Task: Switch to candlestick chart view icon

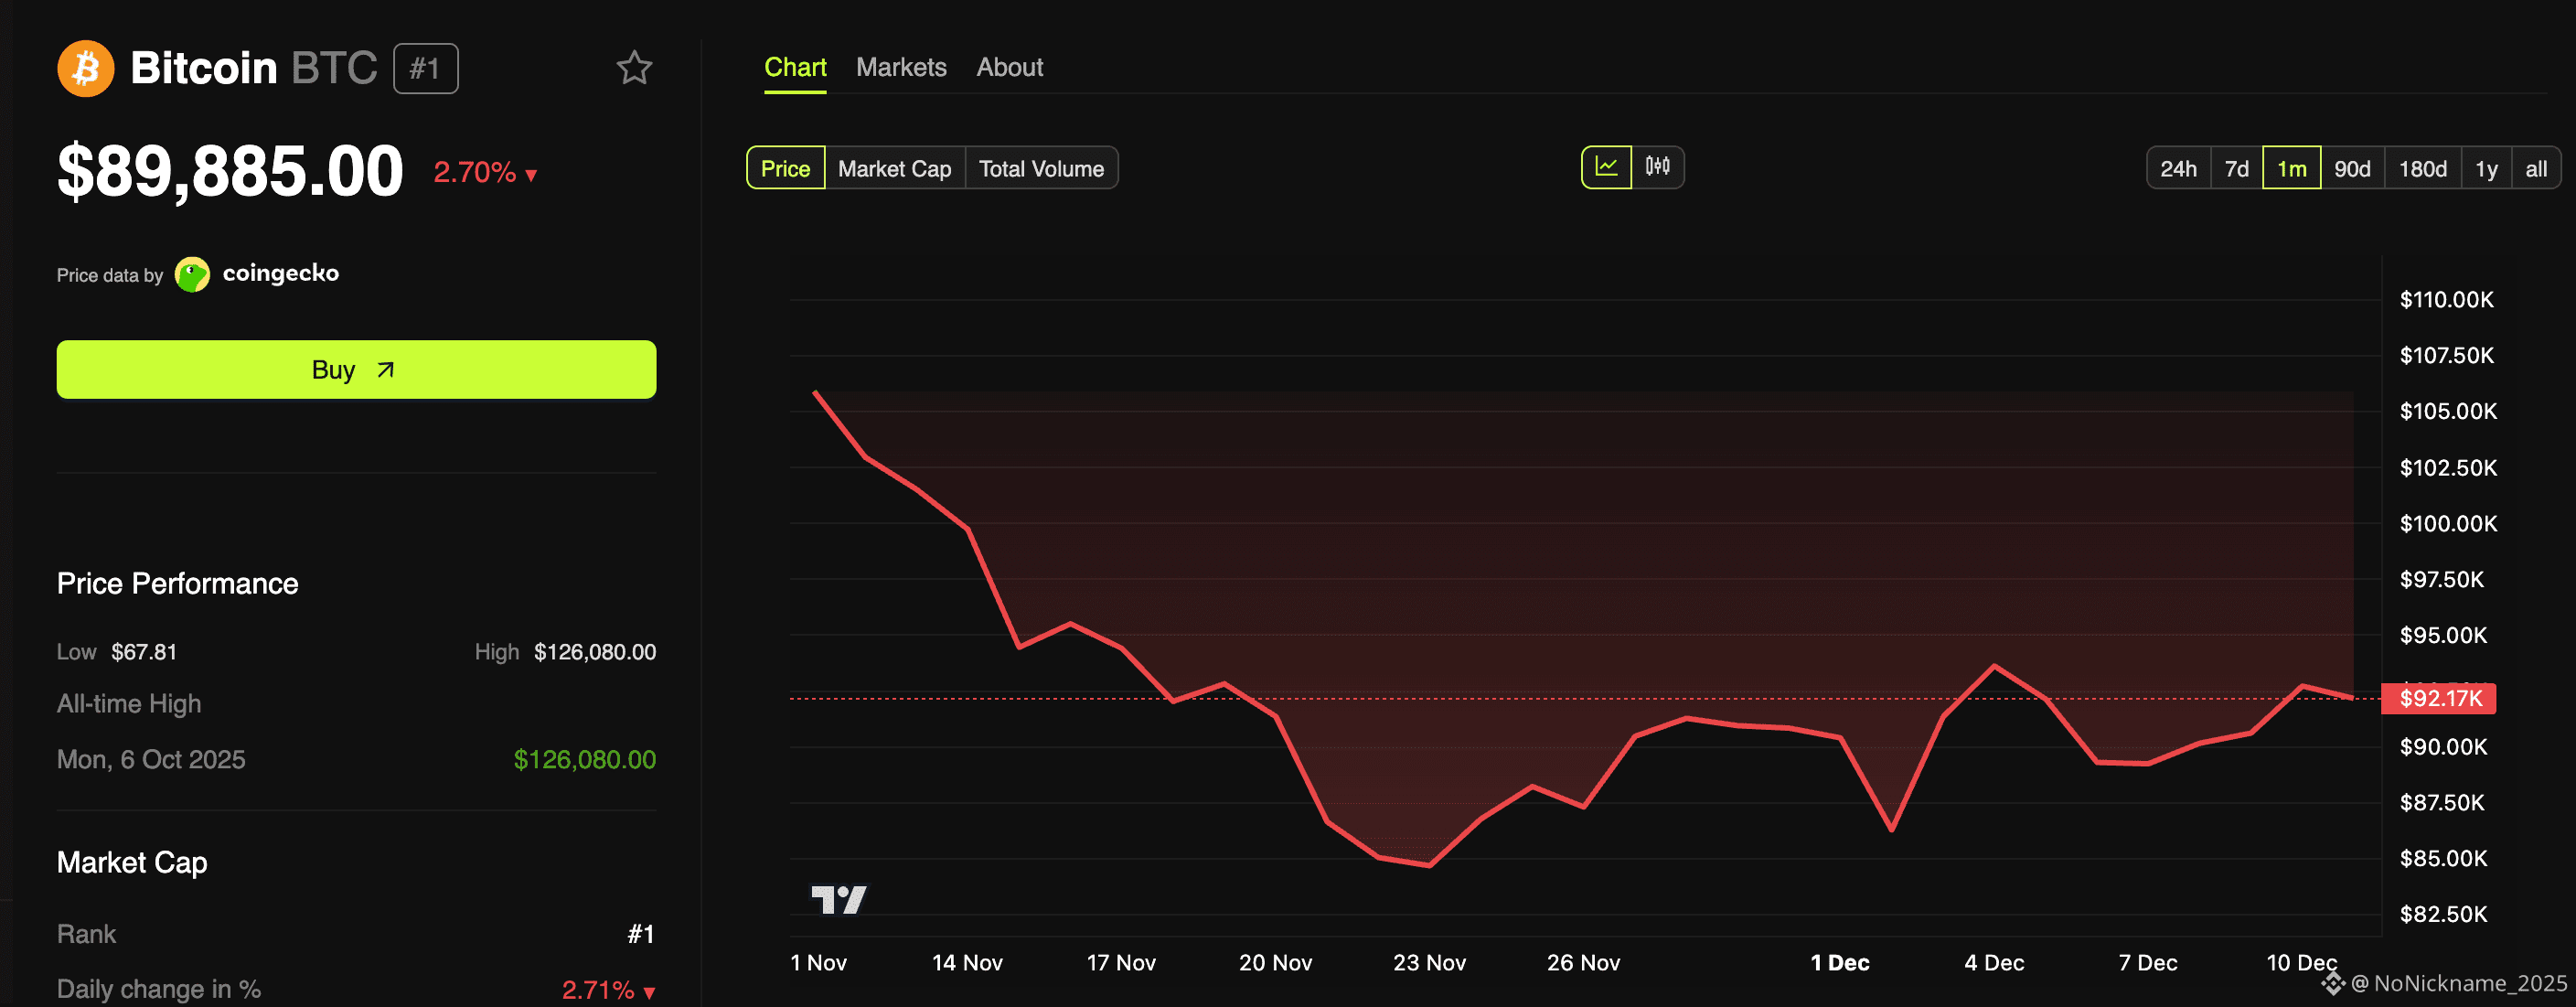Action: (1657, 167)
